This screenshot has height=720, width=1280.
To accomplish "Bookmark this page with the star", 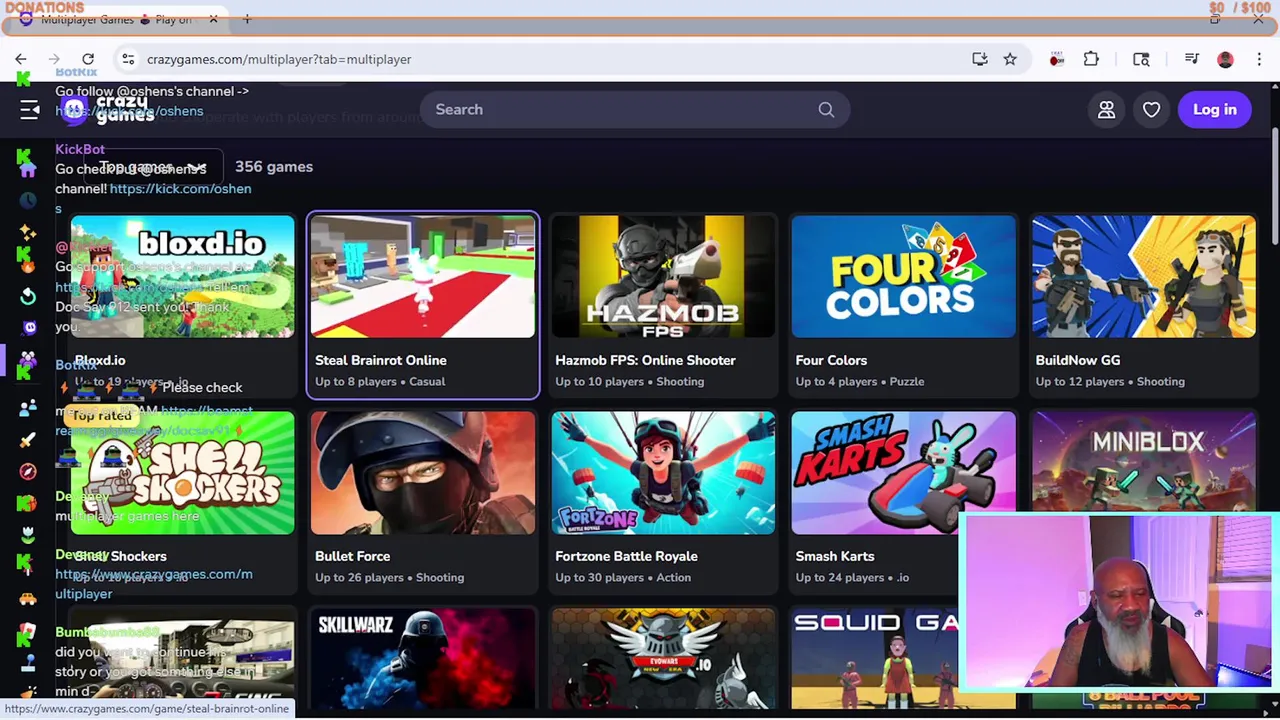I will click(1010, 59).
